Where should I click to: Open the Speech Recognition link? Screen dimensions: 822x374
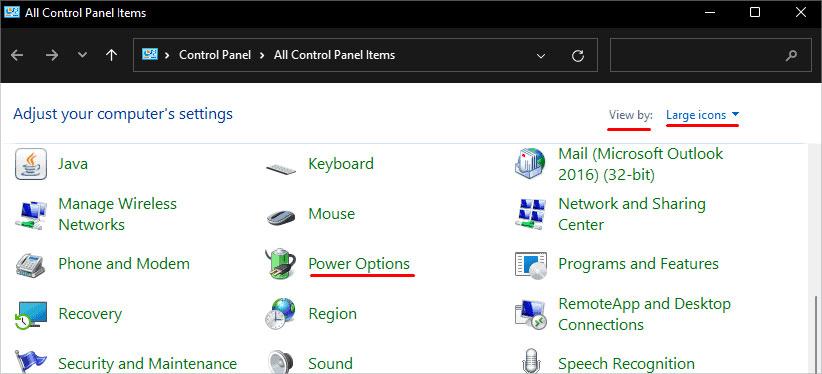[x=626, y=364]
